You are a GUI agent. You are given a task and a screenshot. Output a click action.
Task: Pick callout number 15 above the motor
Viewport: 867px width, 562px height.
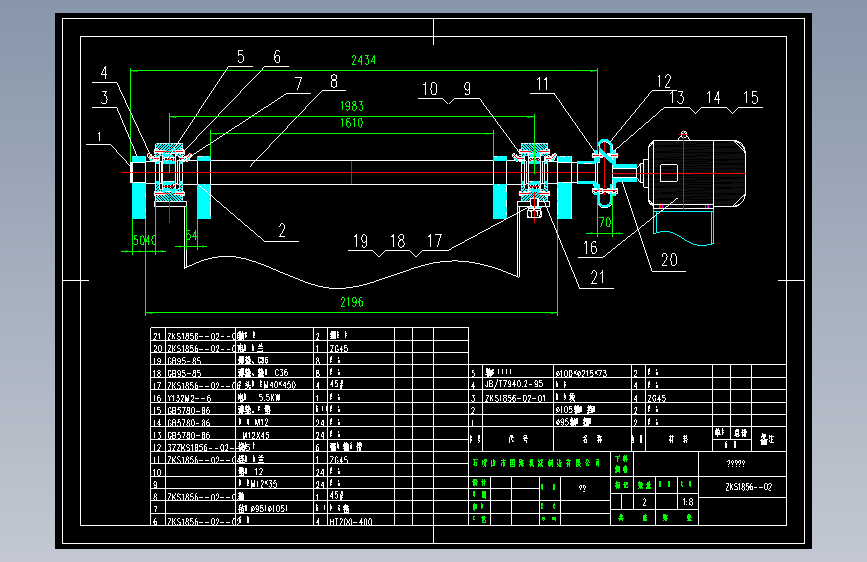pos(751,98)
